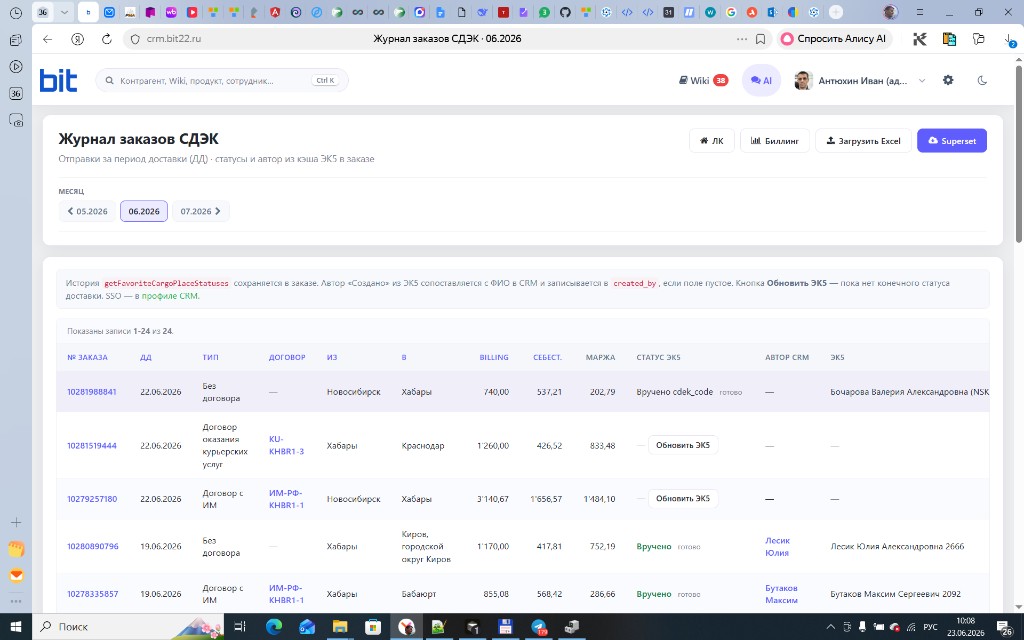Open the Superset button
The width and height of the screenshot is (1024, 640).
[x=952, y=140]
